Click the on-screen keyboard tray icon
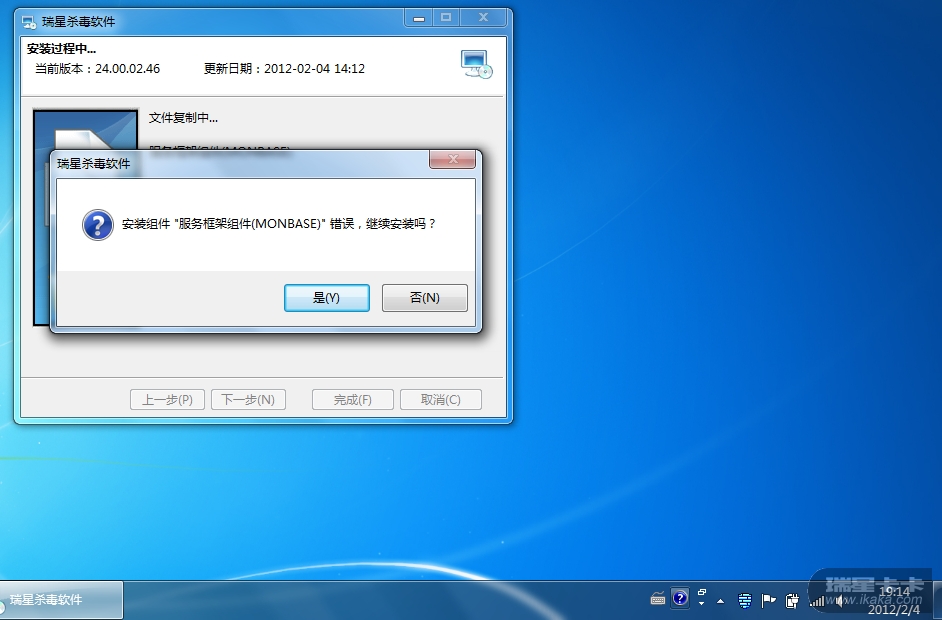Viewport: 942px width, 620px height. click(658, 599)
